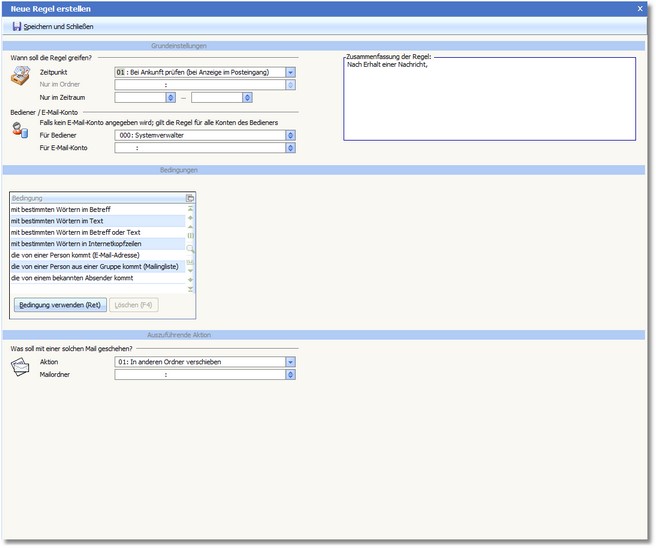
Task: Click the start date field of Nur im Zeitraum
Action: coord(140,98)
